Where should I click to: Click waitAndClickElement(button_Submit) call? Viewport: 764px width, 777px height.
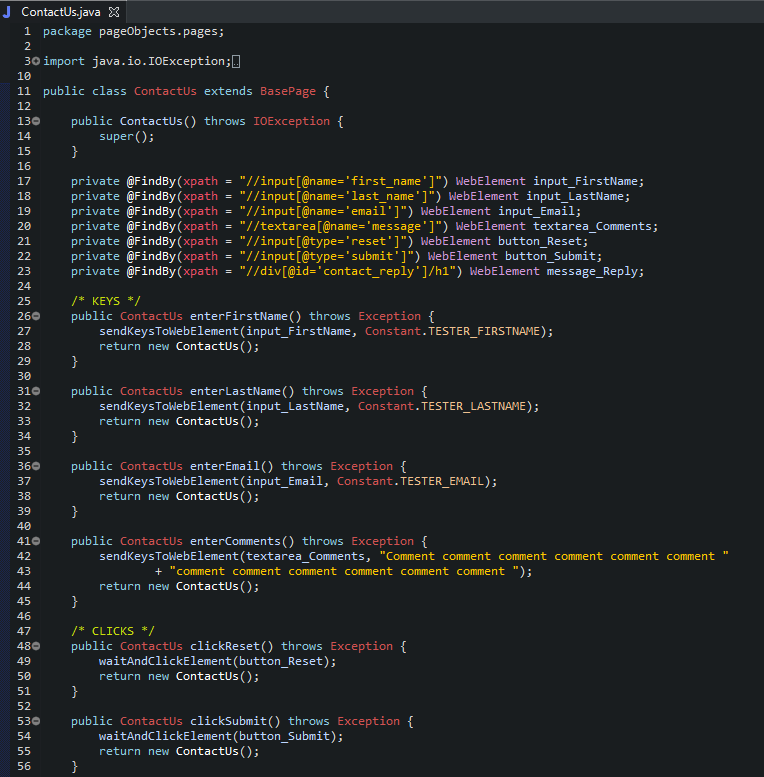[220, 736]
